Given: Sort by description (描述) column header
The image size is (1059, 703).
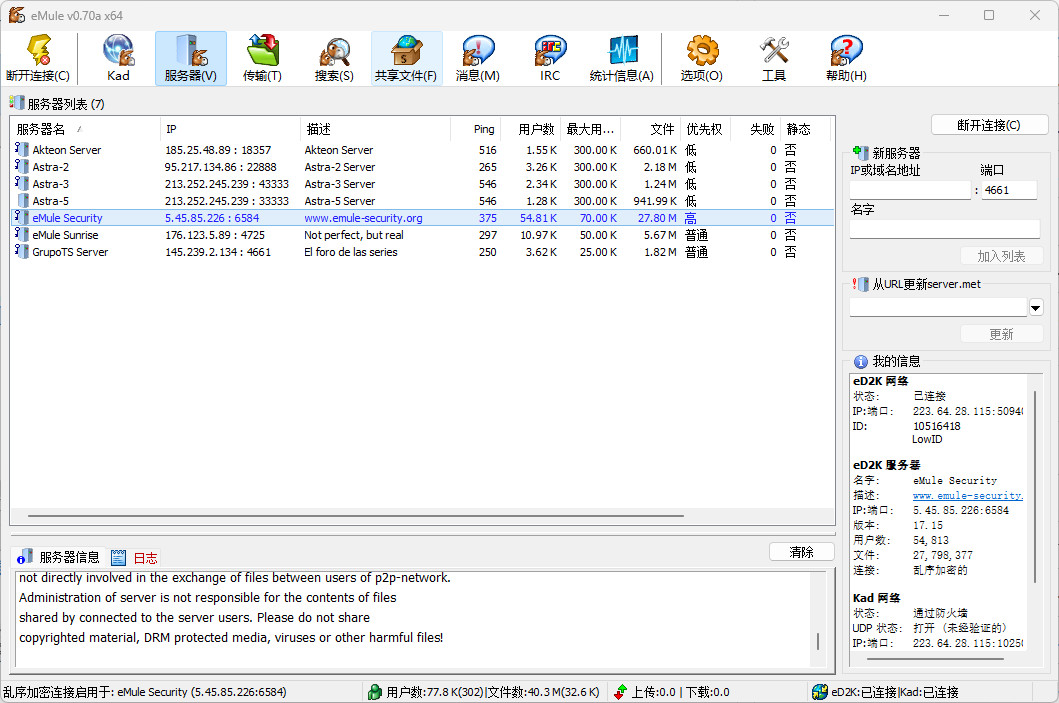Looking at the screenshot, I should 375,129.
